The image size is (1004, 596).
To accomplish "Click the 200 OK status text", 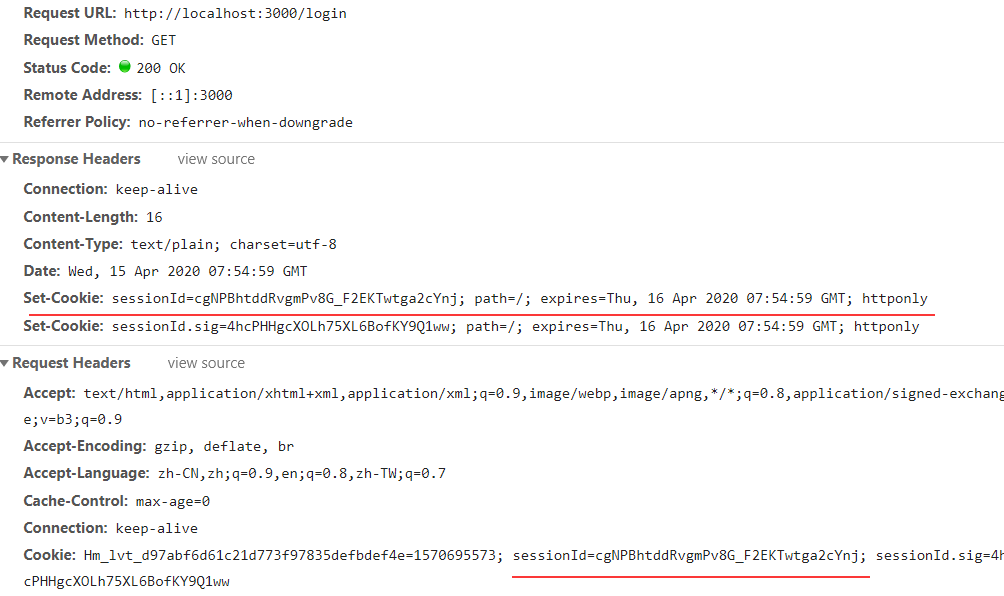I will tap(161, 68).
